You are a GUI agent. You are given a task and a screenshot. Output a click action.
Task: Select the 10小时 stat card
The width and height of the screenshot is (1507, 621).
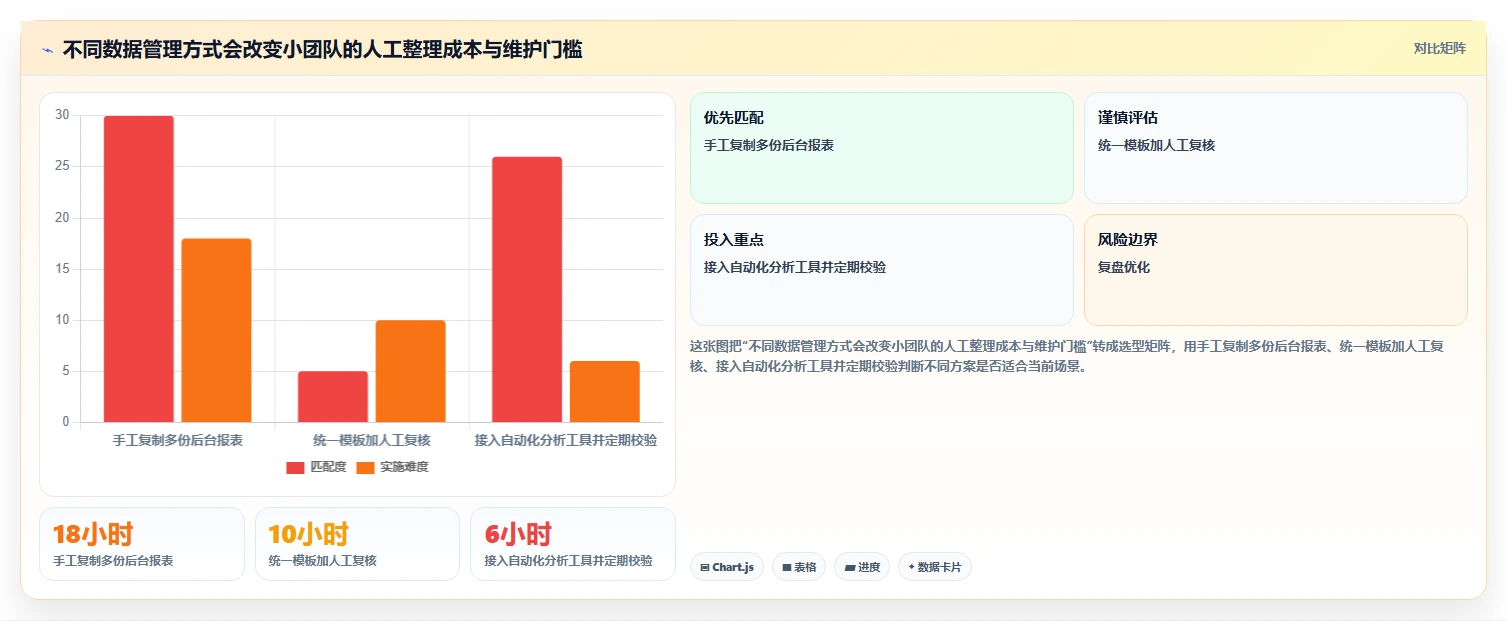coord(357,544)
